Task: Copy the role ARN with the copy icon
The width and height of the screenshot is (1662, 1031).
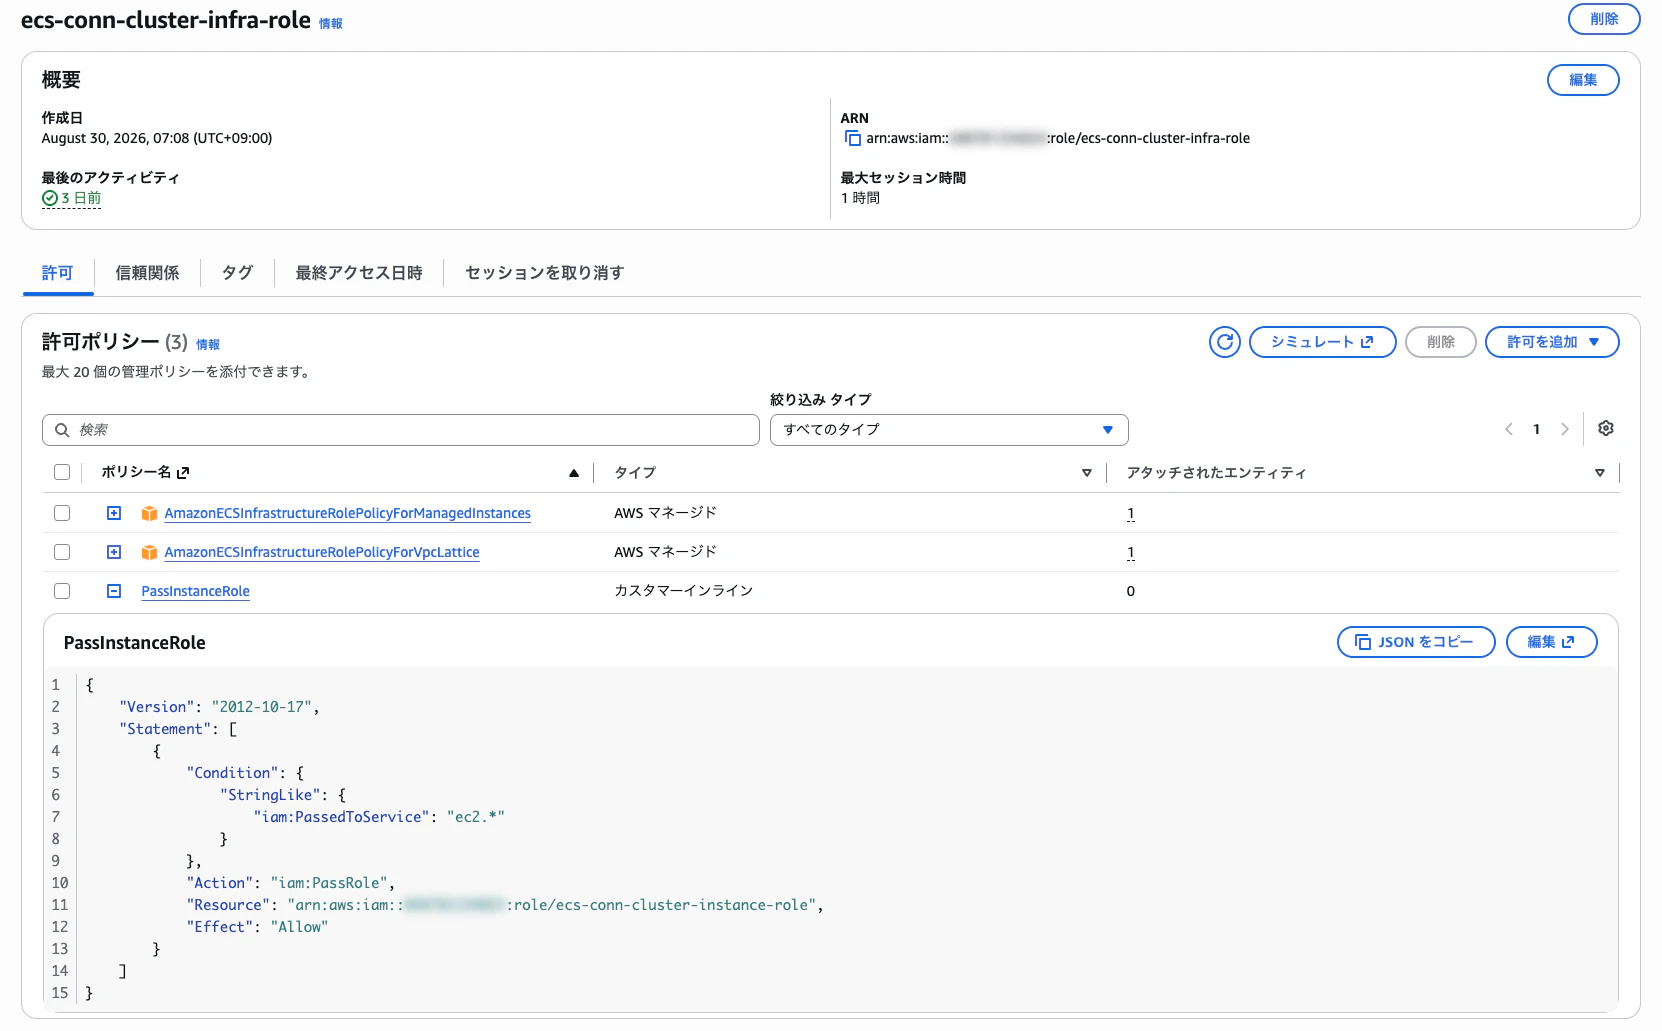Action: [853, 139]
